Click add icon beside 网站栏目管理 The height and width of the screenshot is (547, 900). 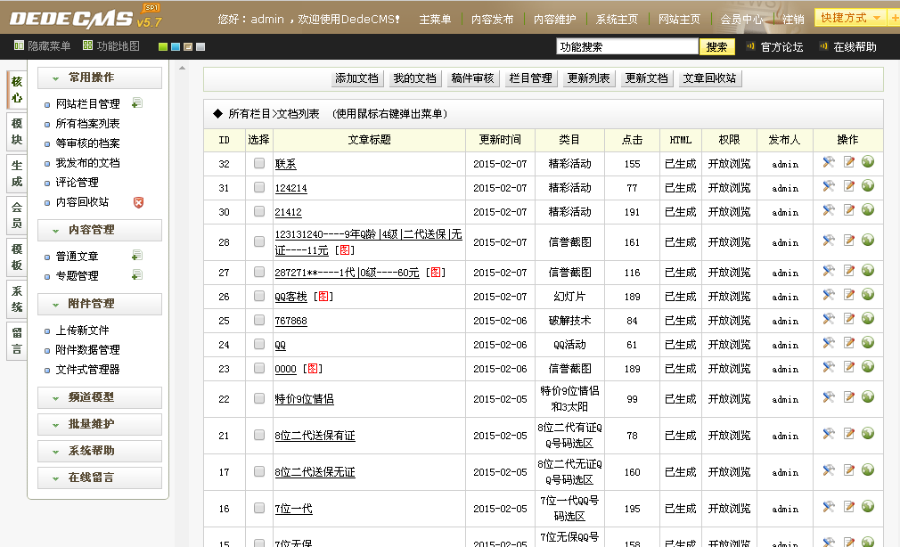coord(137,103)
